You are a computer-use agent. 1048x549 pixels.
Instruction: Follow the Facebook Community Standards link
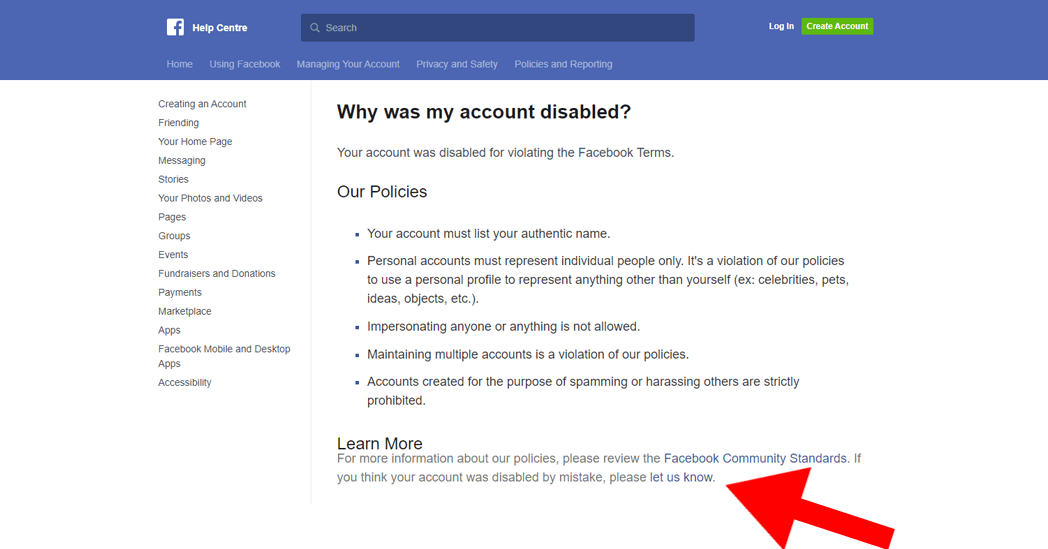click(x=755, y=459)
